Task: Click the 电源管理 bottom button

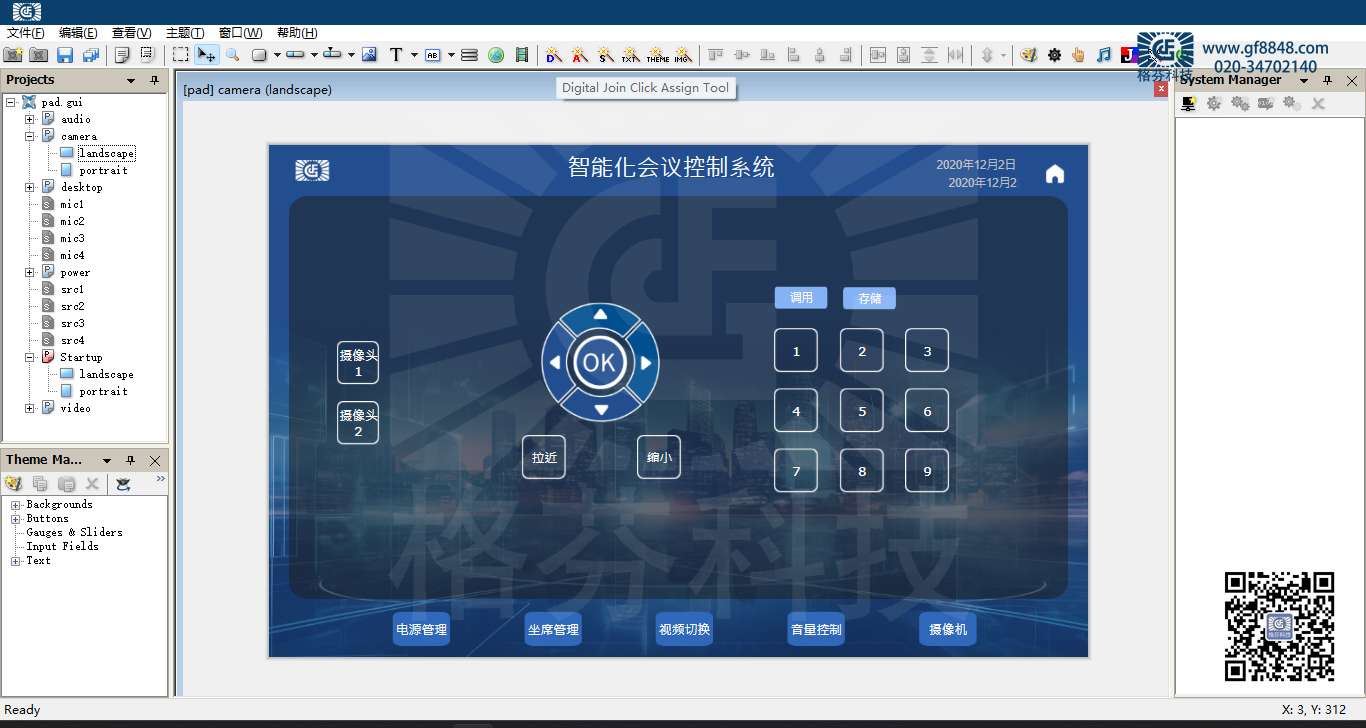Action: (421, 629)
